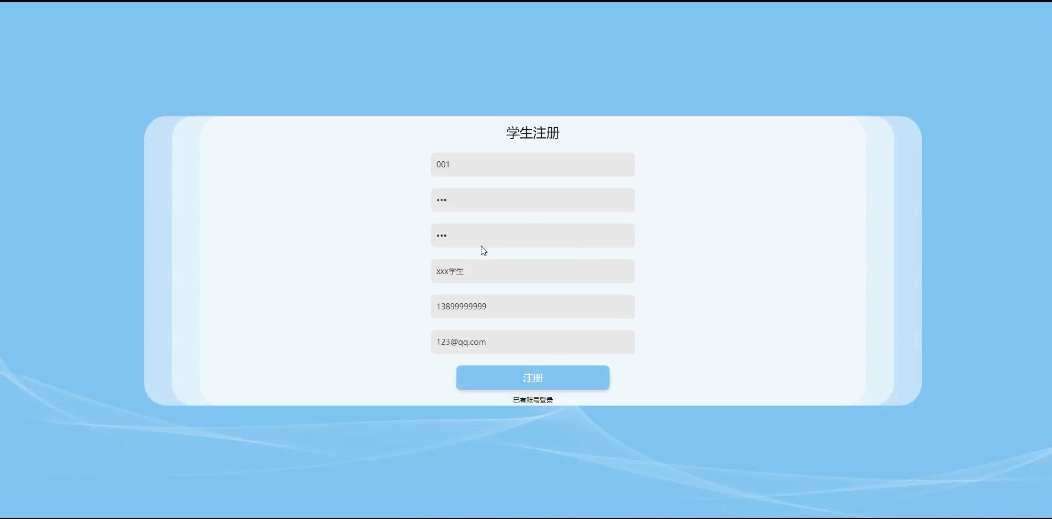Click the 学生注册 heading text
This screenshot has height=519, width=1052.
pyautogui.click(x=533, y=133)
